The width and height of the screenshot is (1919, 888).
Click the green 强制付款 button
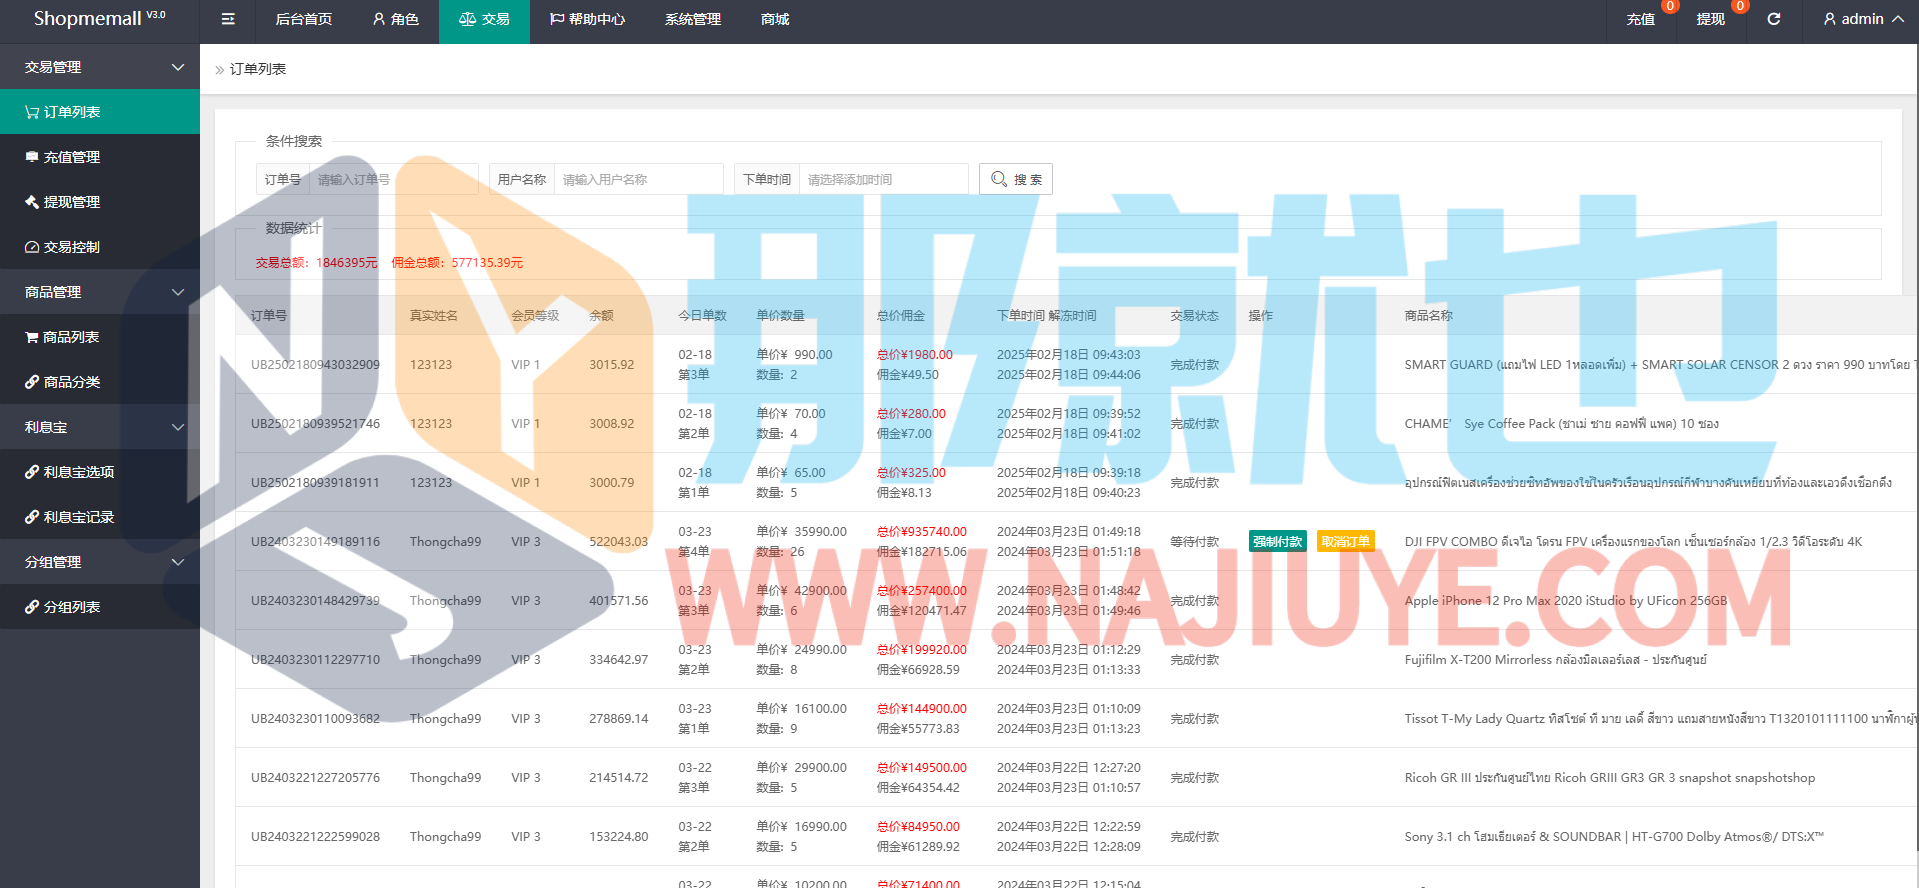(1277, 541)
